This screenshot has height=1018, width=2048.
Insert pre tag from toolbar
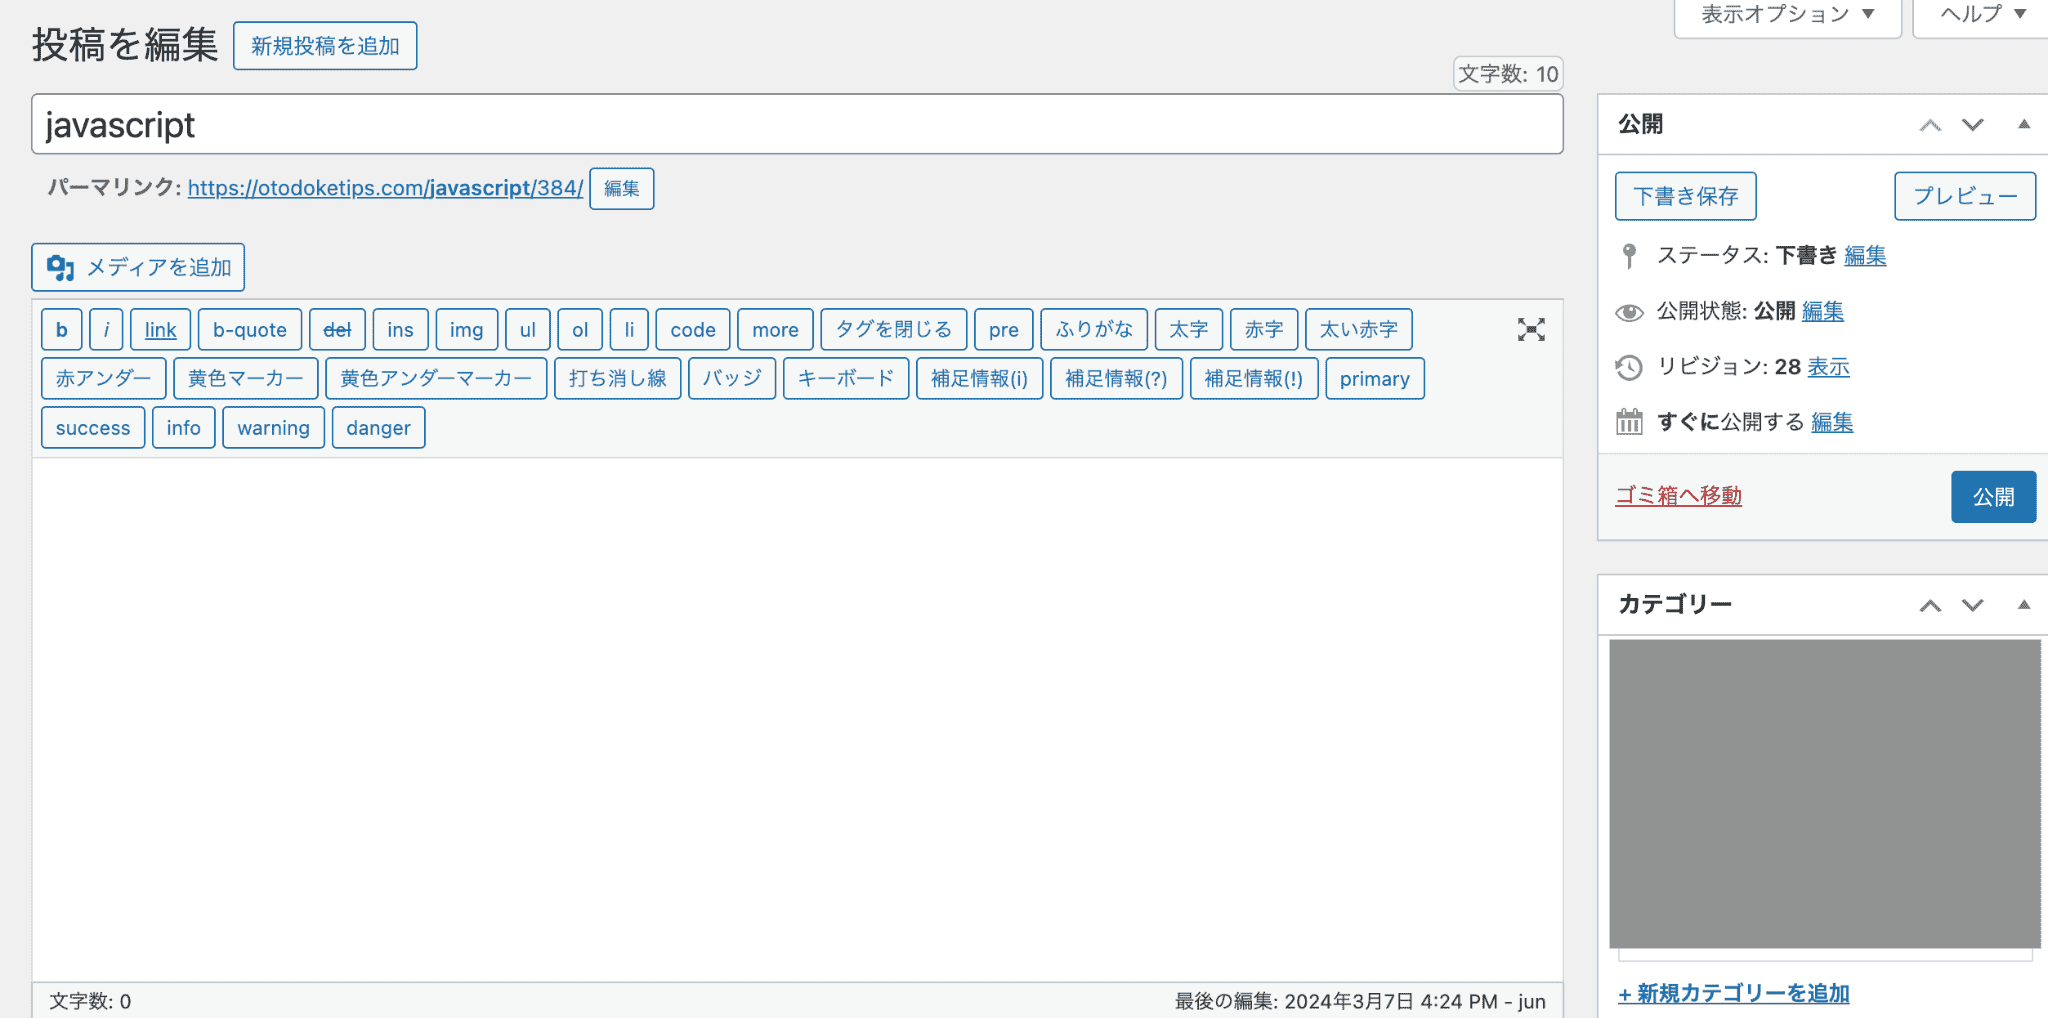pyautogui.click(x=1004, y=330)
